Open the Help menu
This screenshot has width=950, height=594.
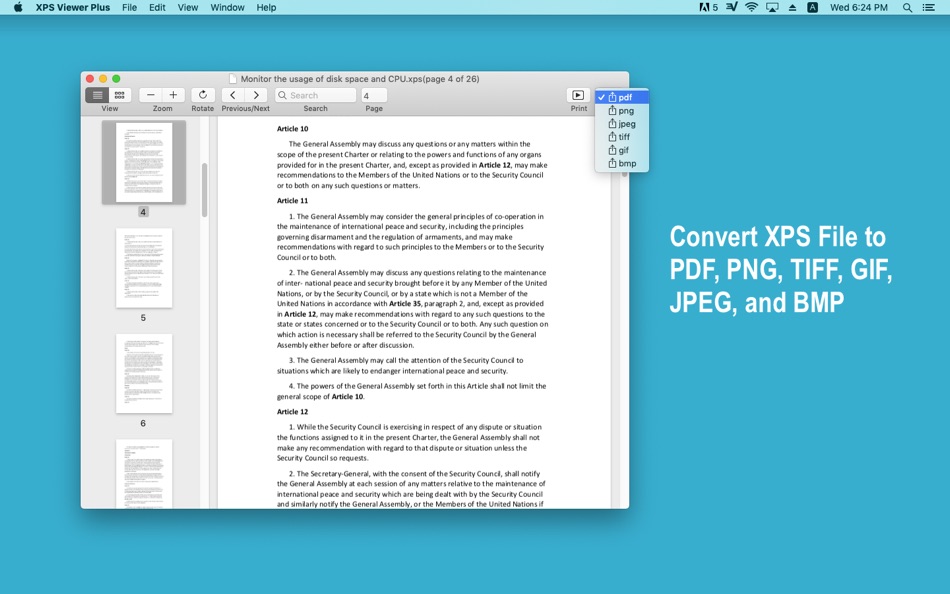[266, 7]
